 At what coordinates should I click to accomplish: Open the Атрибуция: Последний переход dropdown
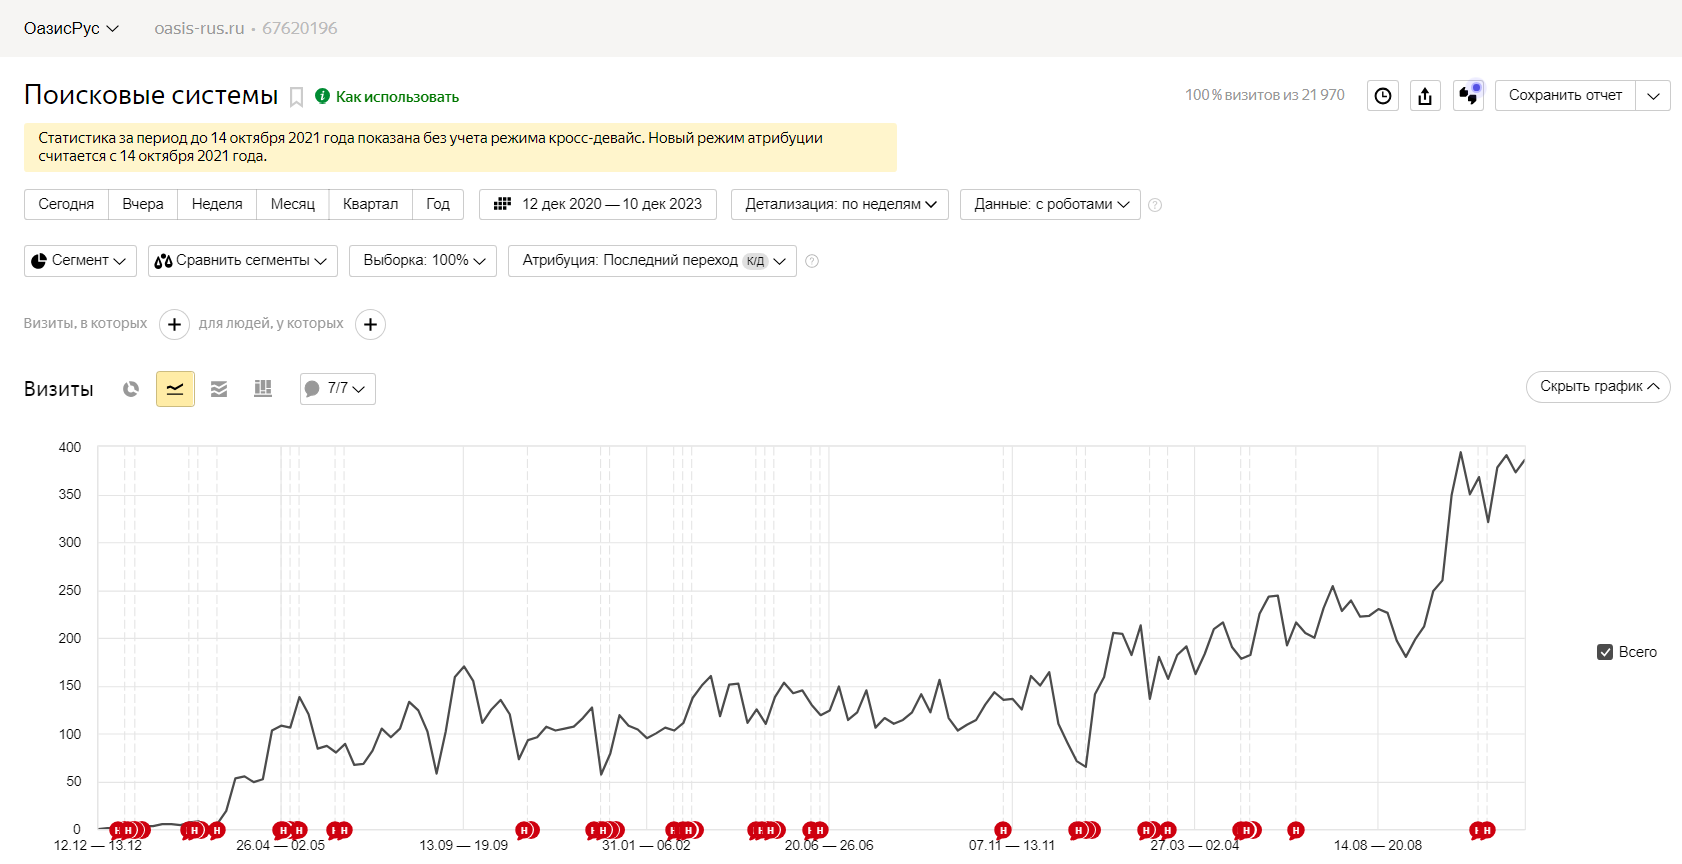click(x=652, y=261)
